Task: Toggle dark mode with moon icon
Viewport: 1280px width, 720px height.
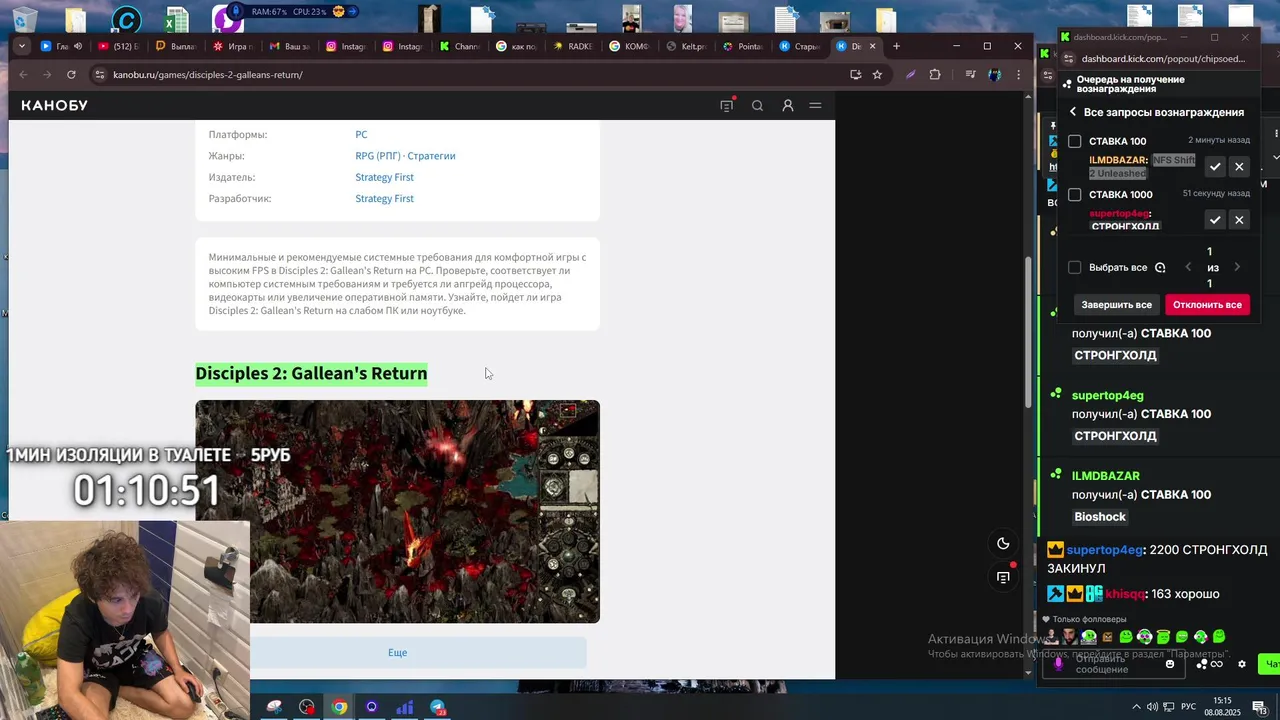Action: click(x=1003, y=543)
